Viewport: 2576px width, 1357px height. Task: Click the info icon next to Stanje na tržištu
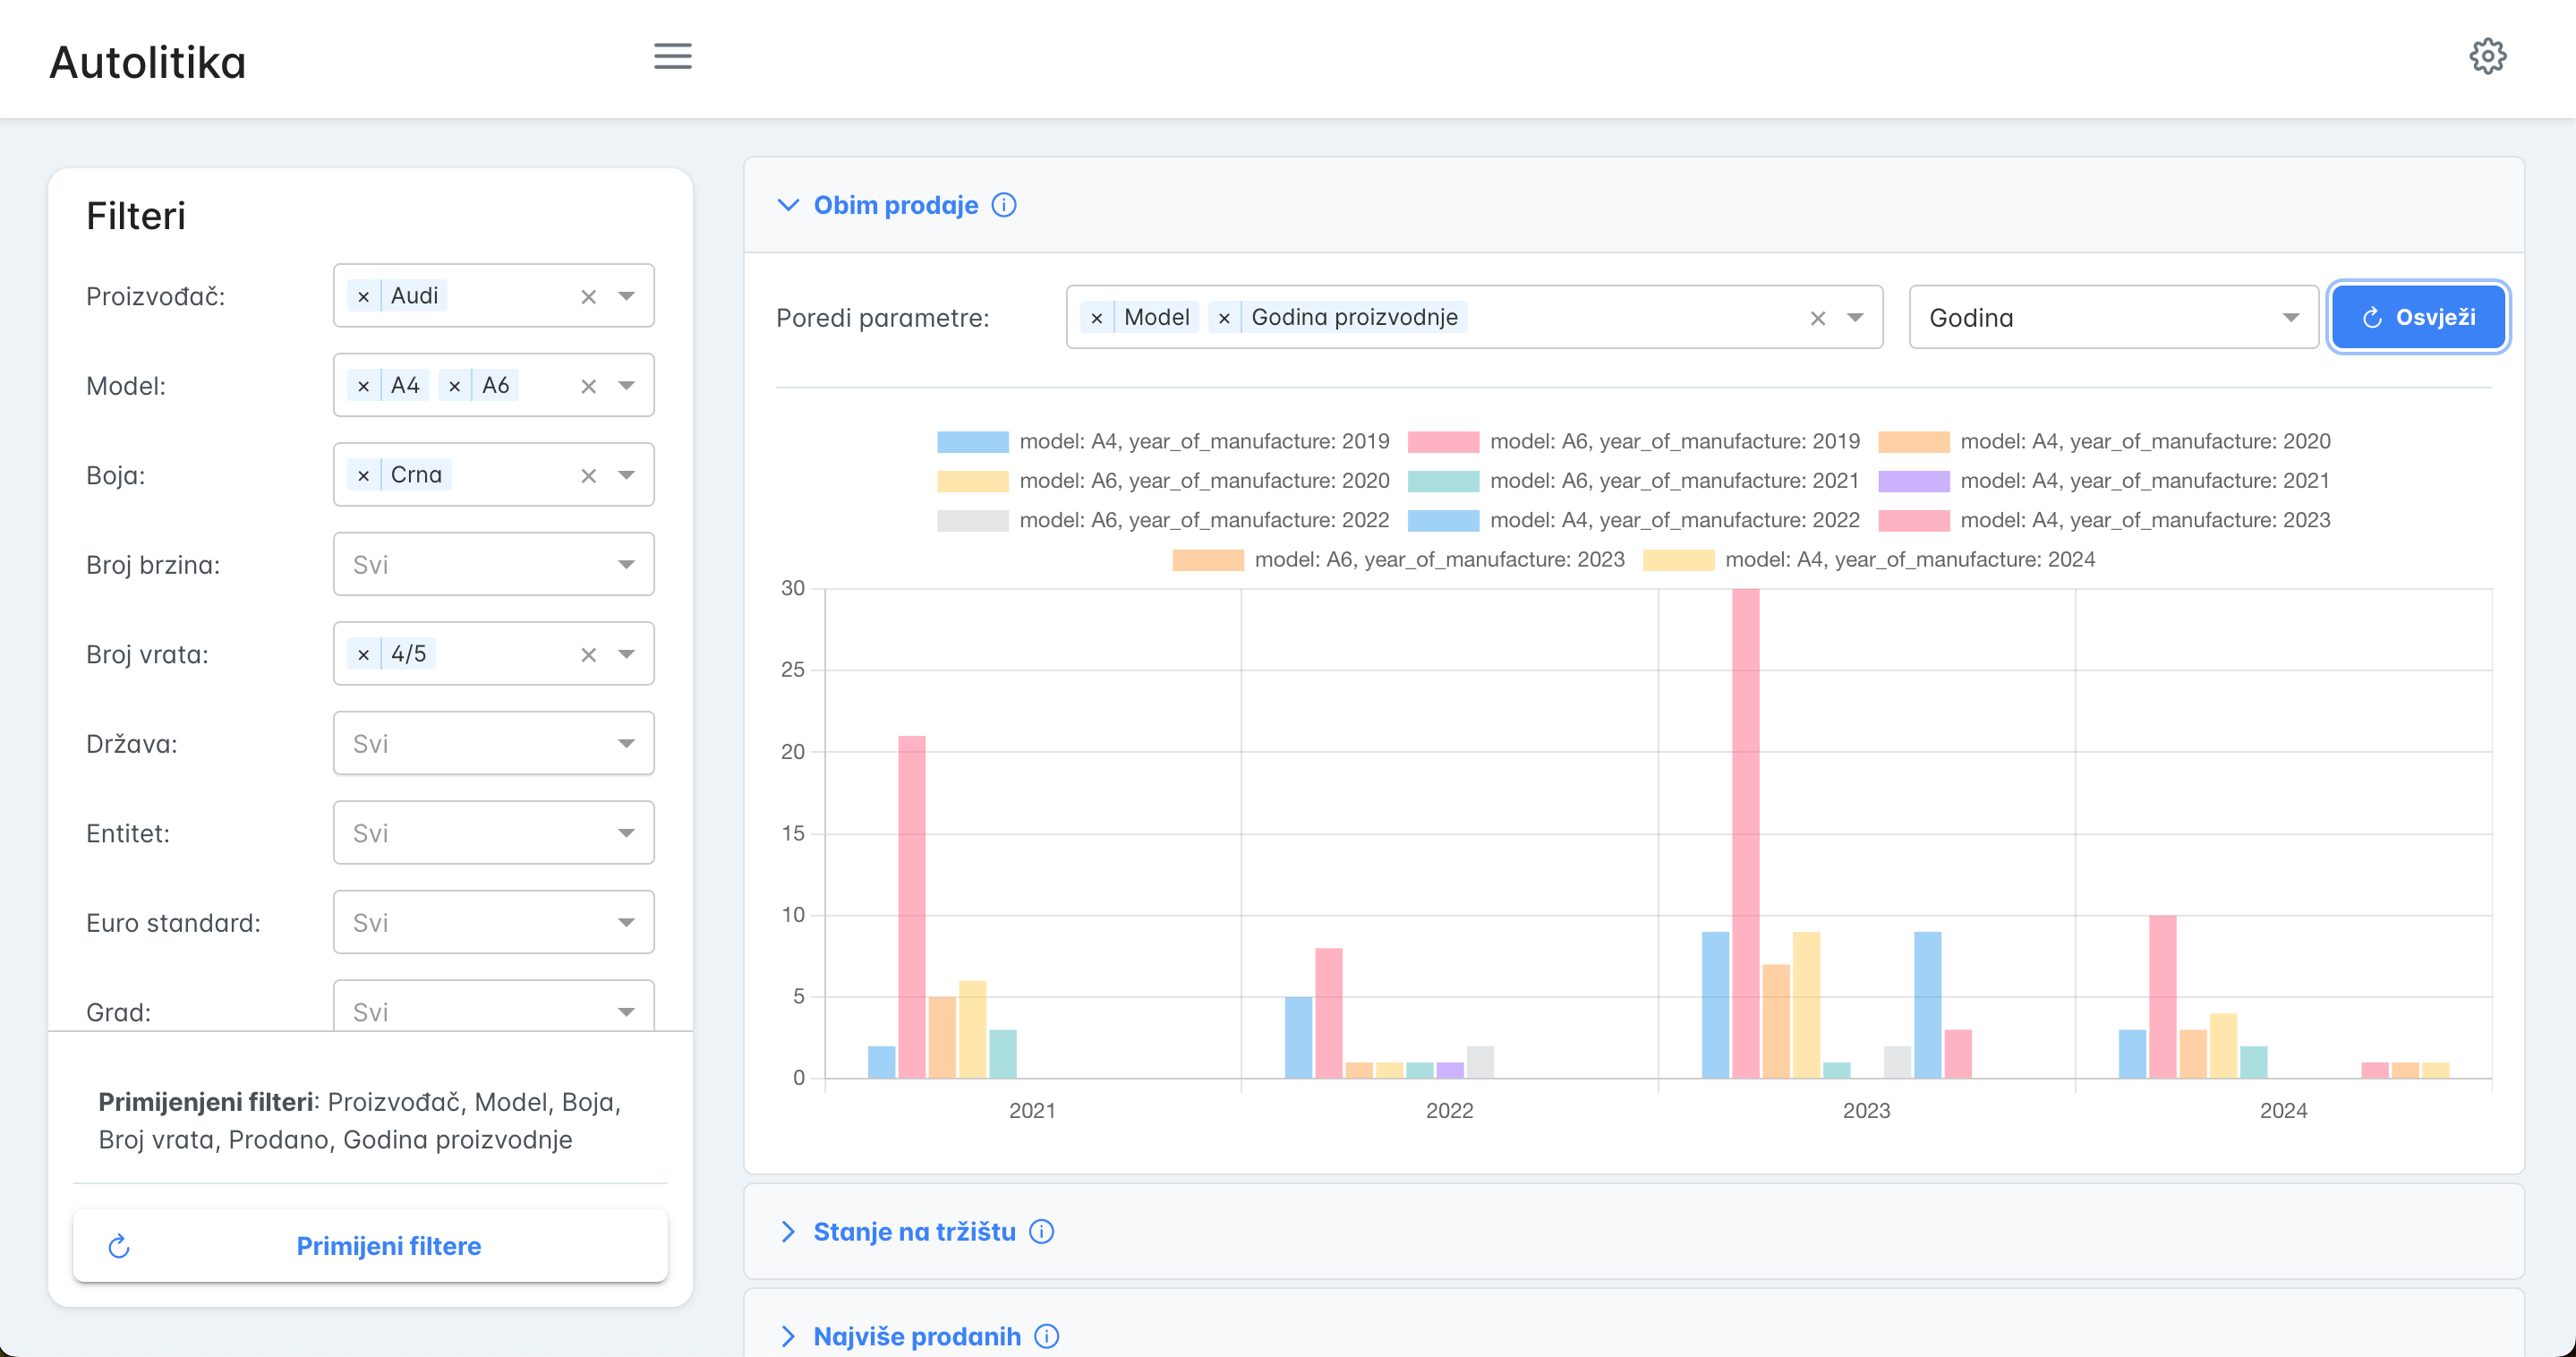point(1042,1231)
